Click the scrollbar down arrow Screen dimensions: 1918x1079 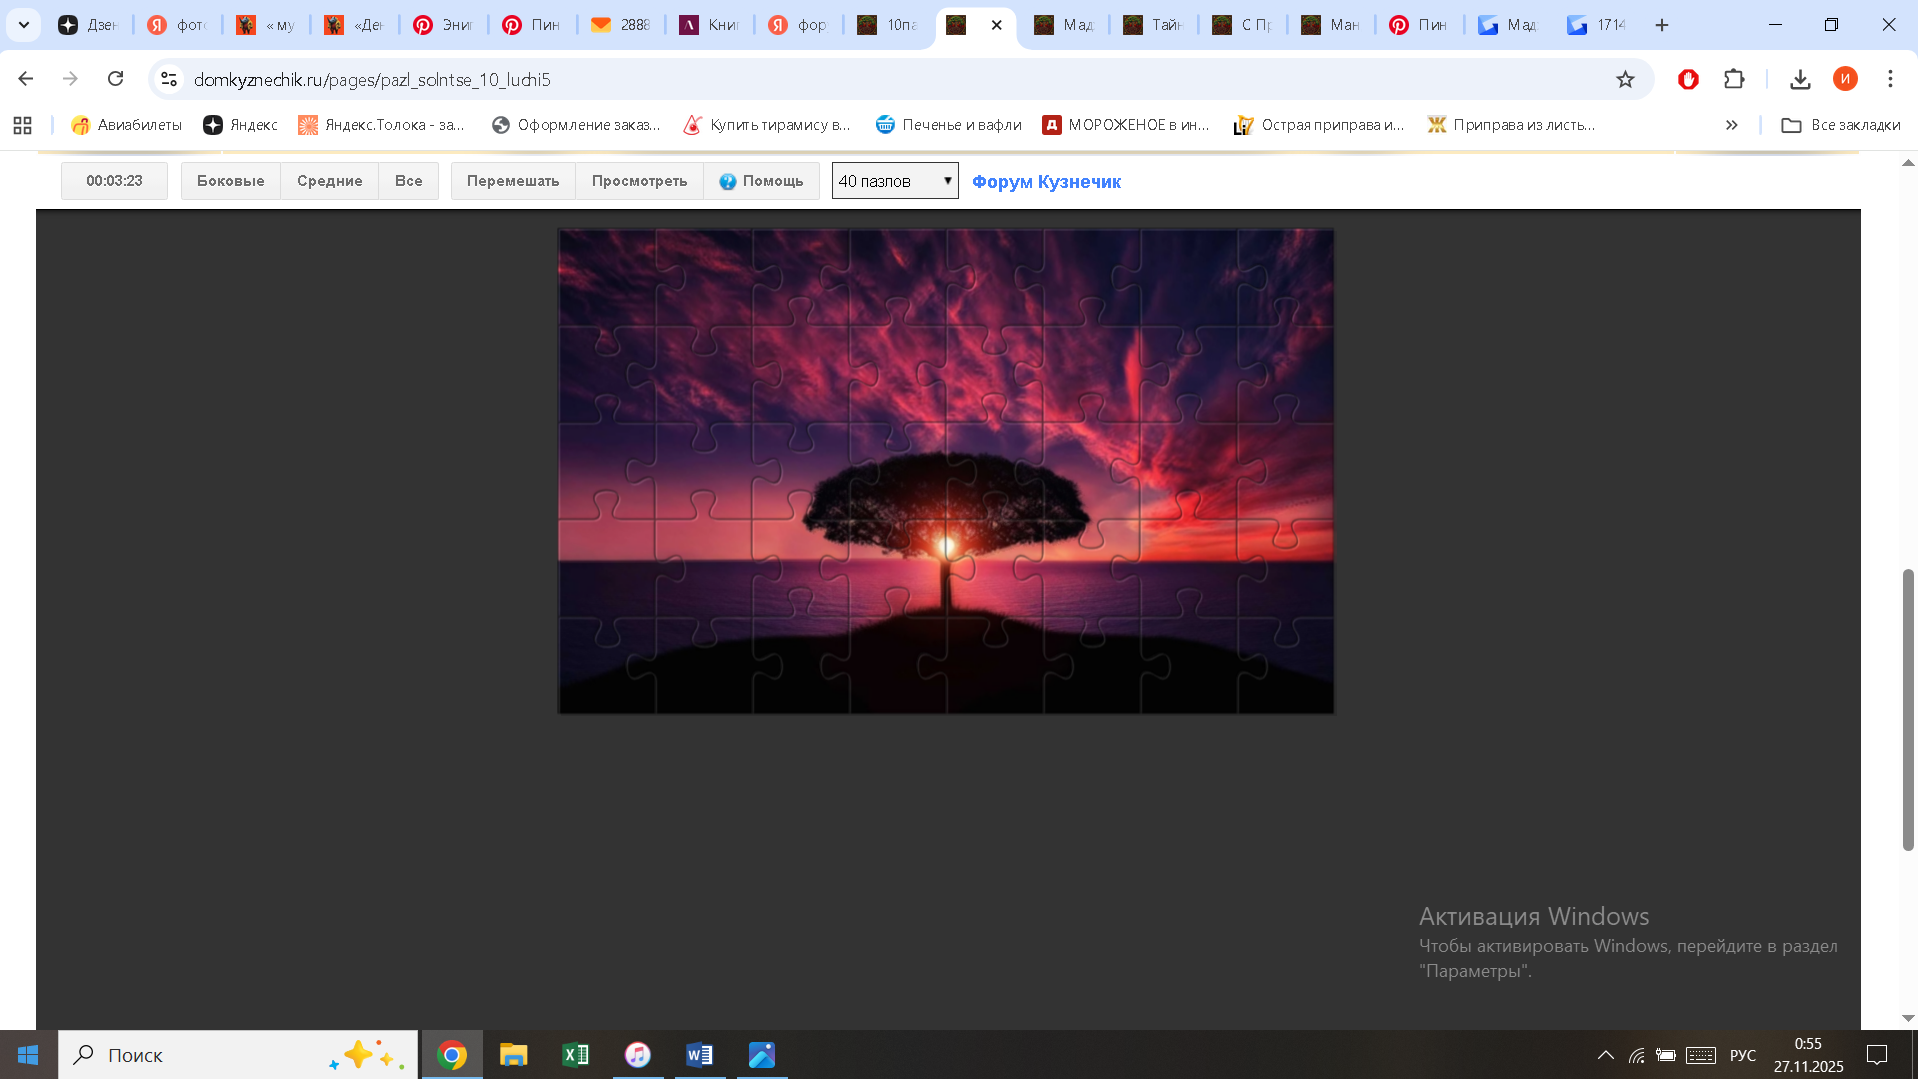pos(1908,1018)
